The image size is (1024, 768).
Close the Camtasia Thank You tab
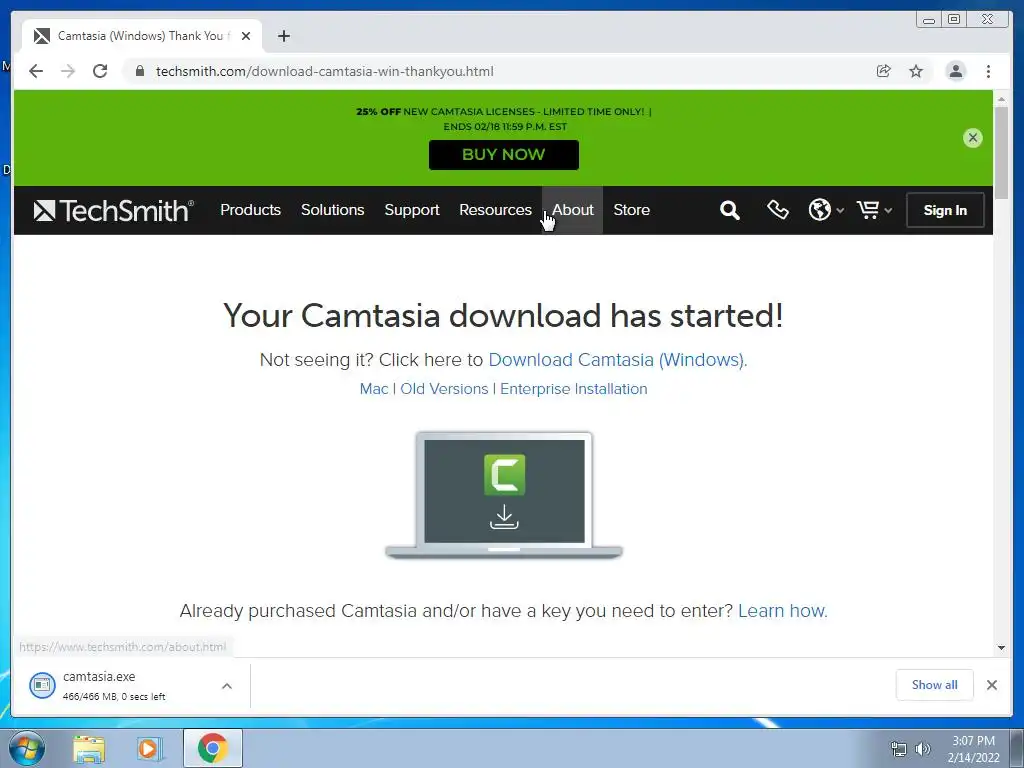(246, 36)
